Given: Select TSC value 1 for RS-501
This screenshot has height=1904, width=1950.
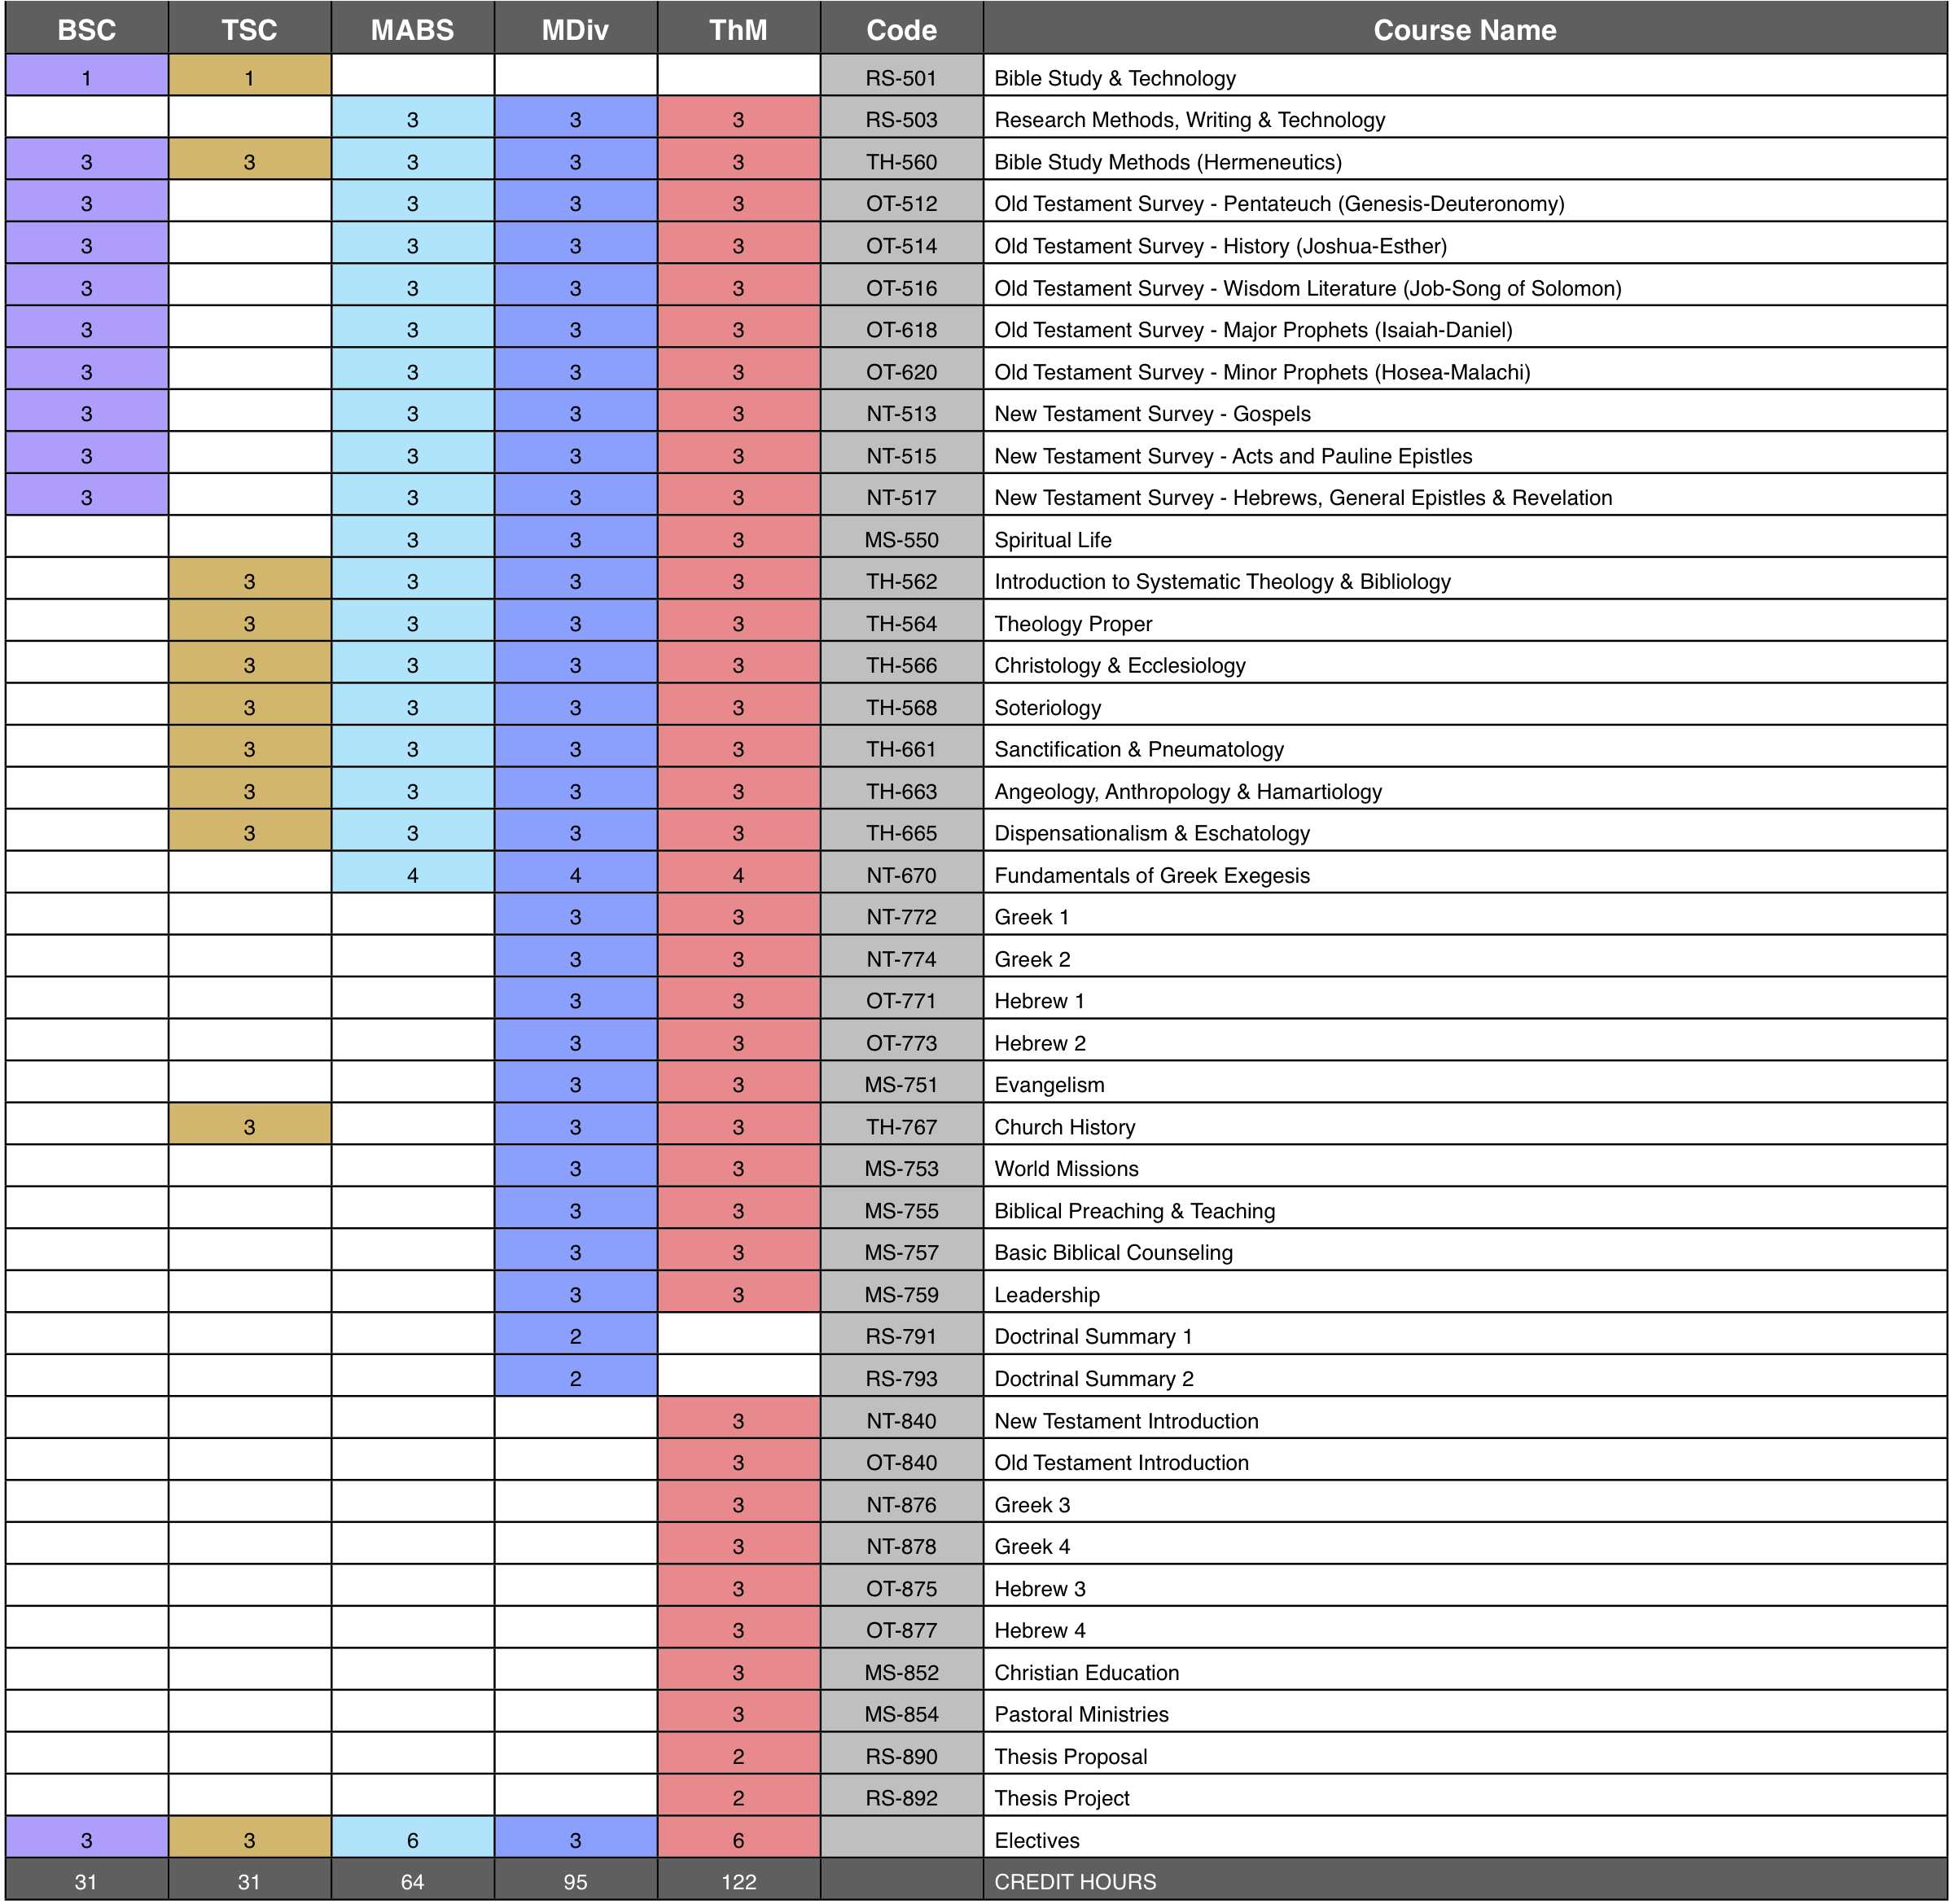Looking at the screenshot, I should [250, 78].
